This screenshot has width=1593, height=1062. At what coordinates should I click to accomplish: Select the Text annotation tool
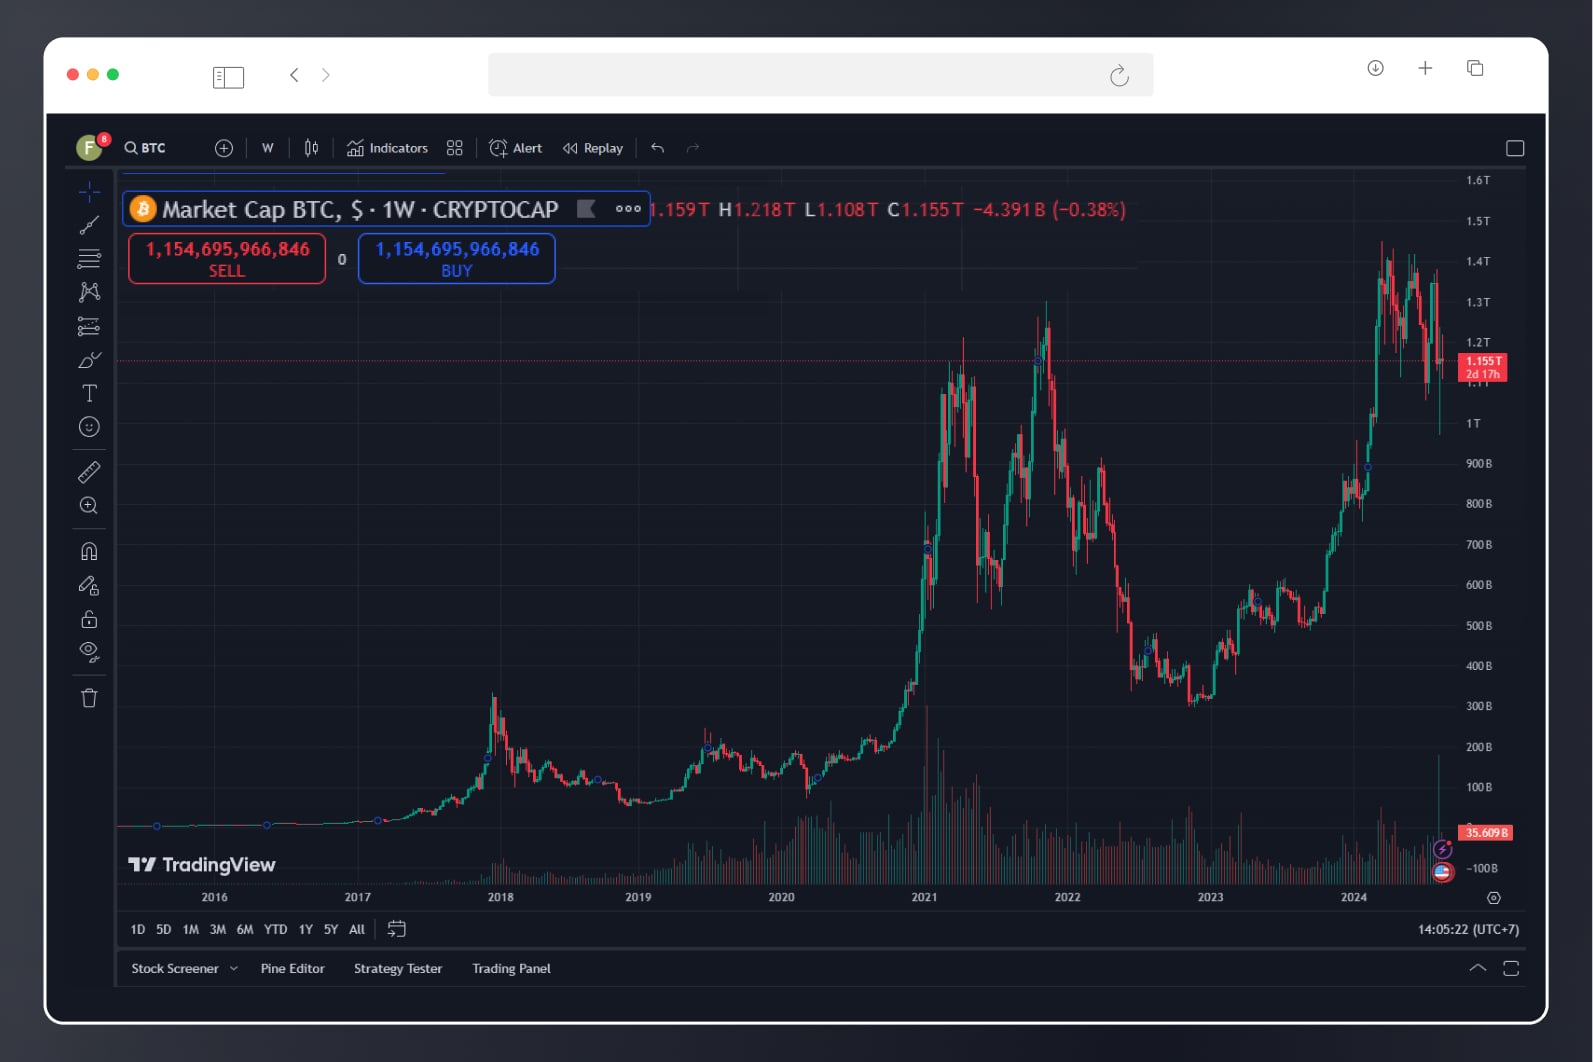[x=89, y=393]
